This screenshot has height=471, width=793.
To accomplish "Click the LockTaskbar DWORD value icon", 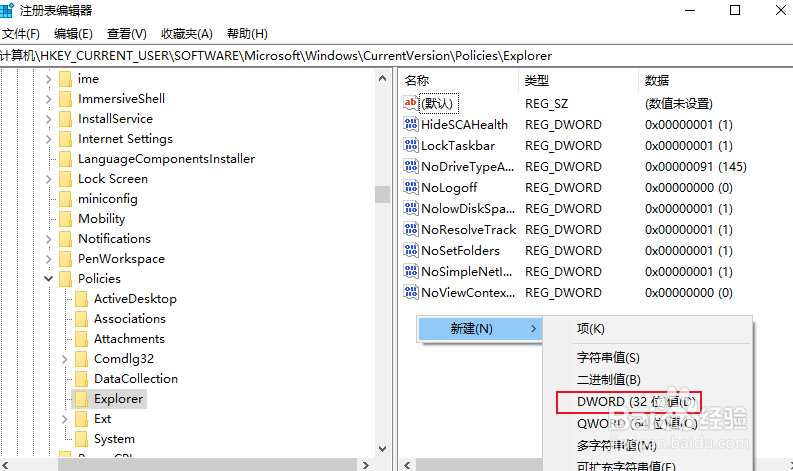I will [x=411, y=145].
